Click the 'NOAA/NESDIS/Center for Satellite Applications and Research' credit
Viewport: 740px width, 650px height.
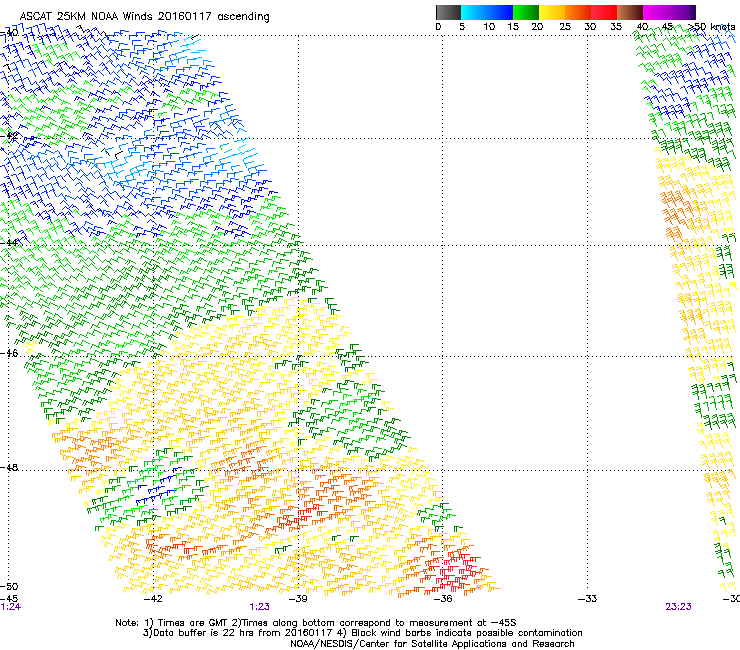(432, 644)
